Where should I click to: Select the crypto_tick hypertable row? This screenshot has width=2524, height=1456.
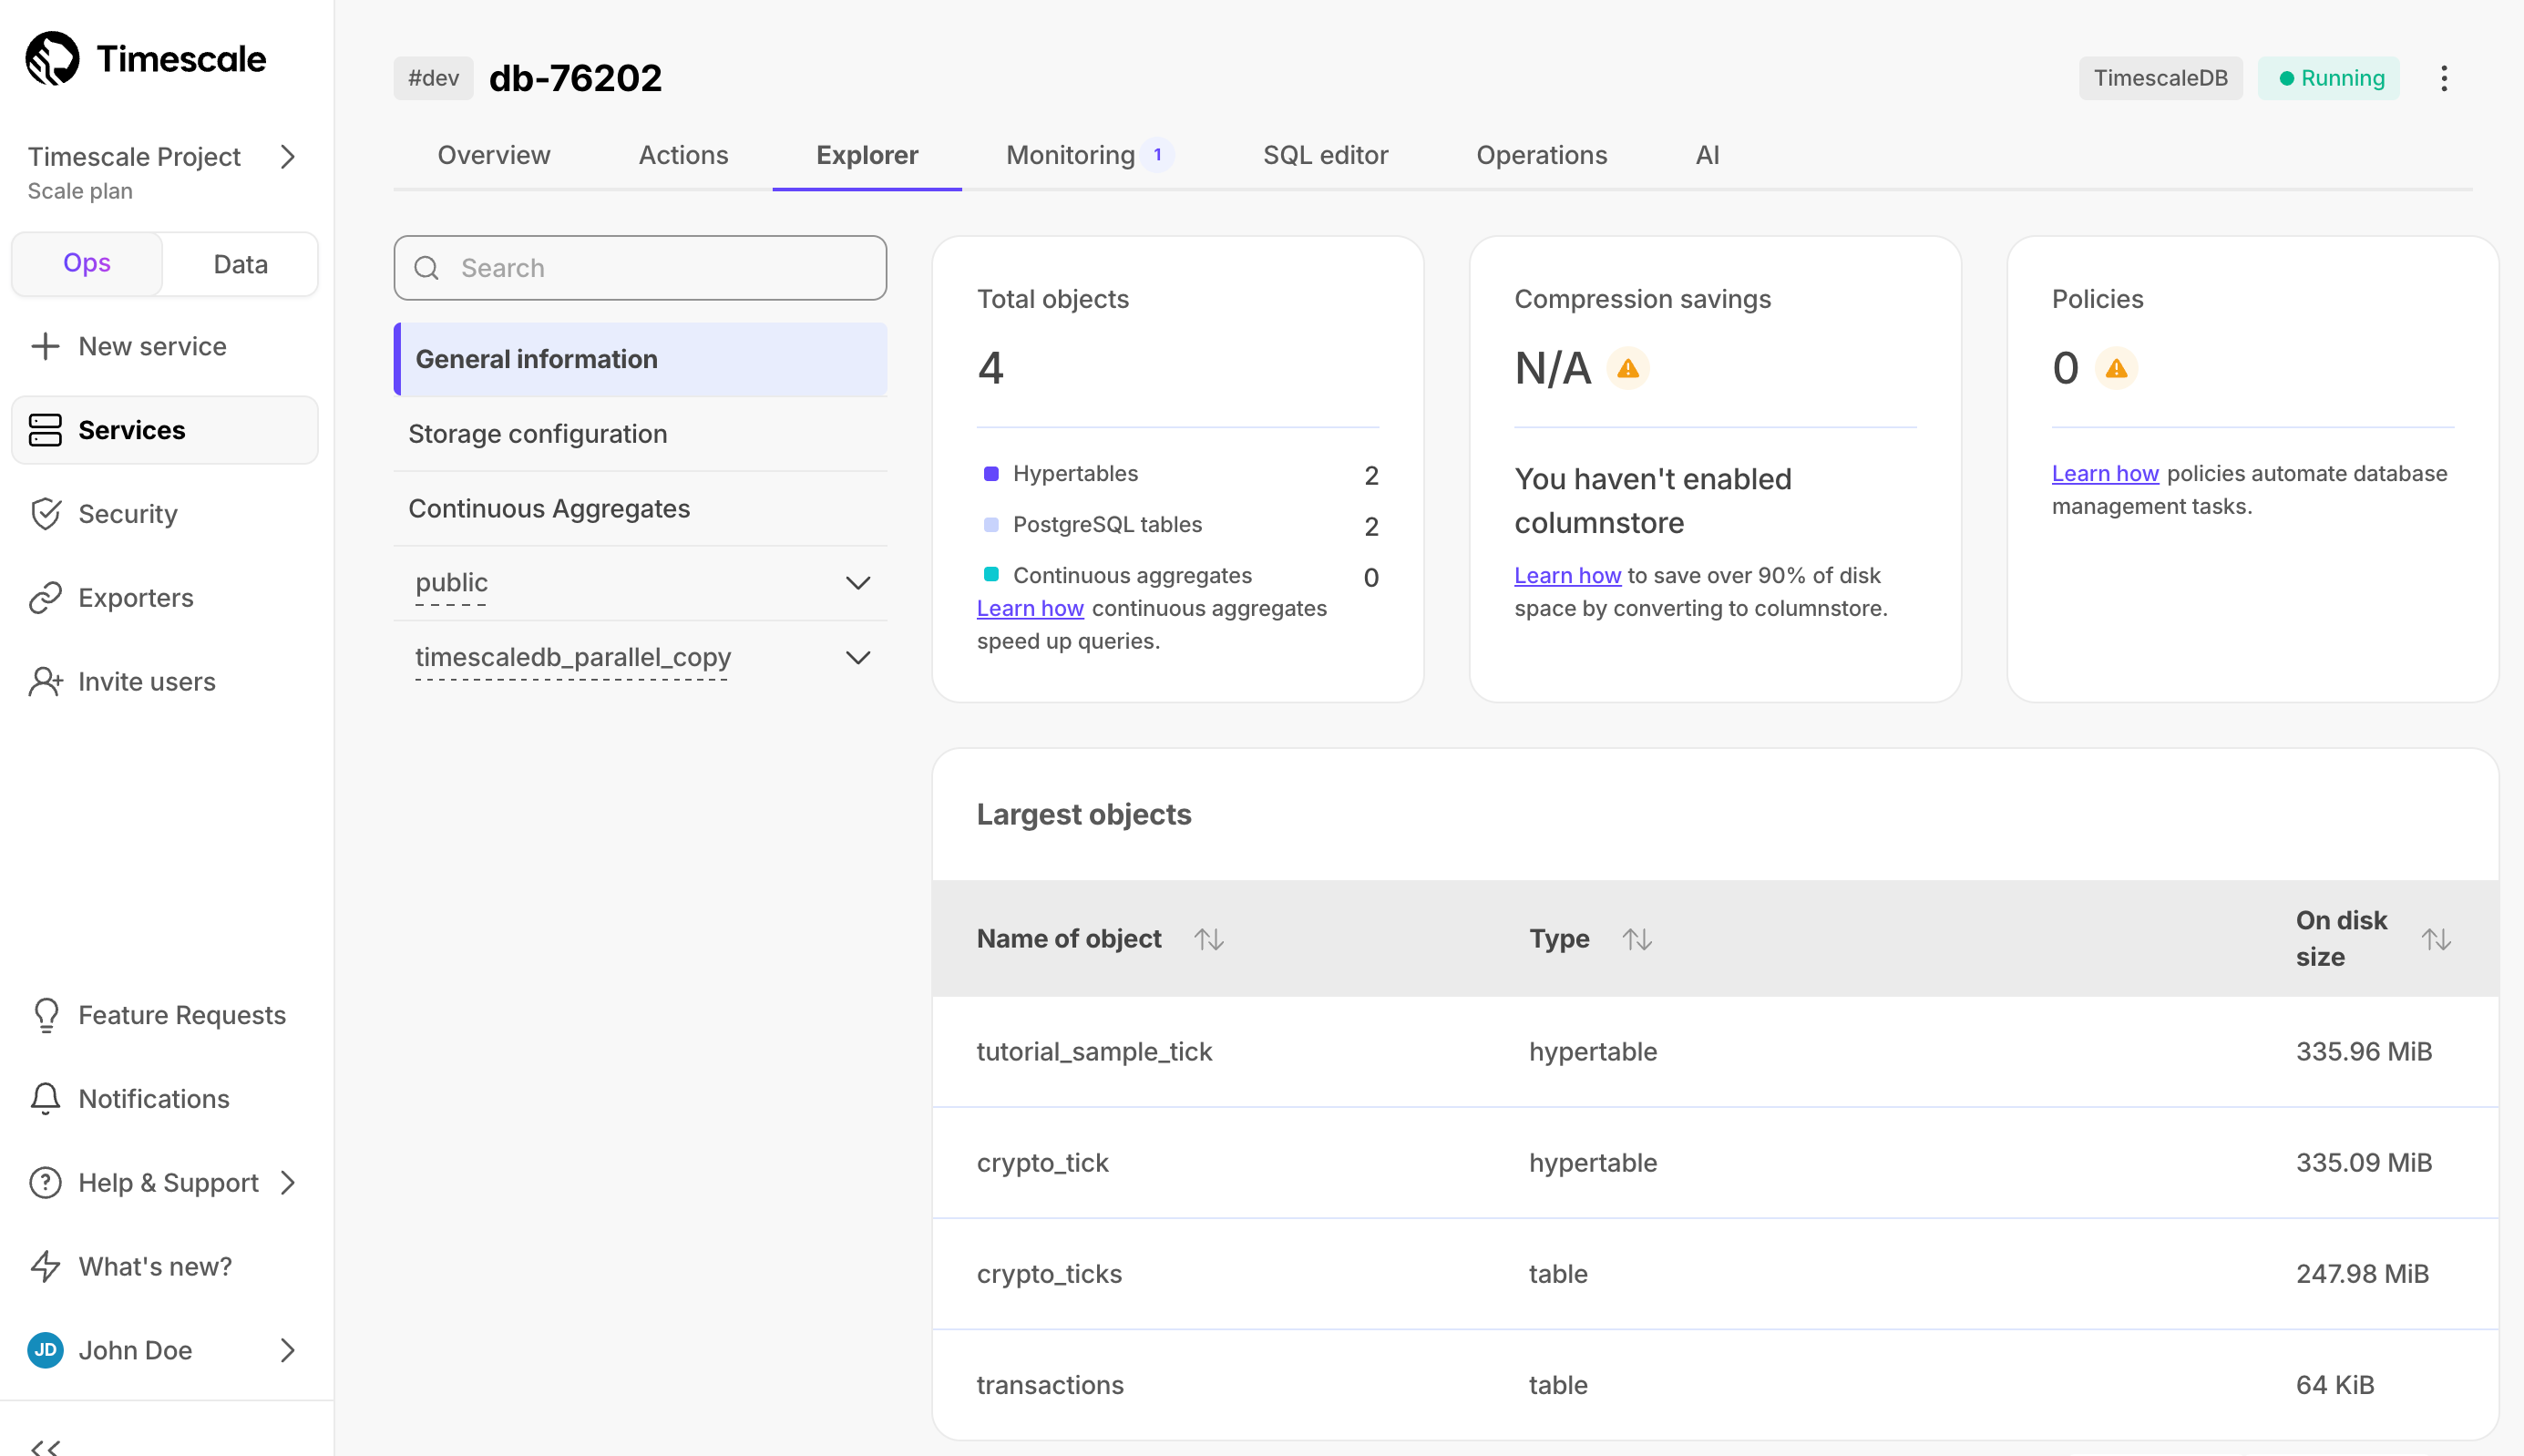tap(1714, 1162)
